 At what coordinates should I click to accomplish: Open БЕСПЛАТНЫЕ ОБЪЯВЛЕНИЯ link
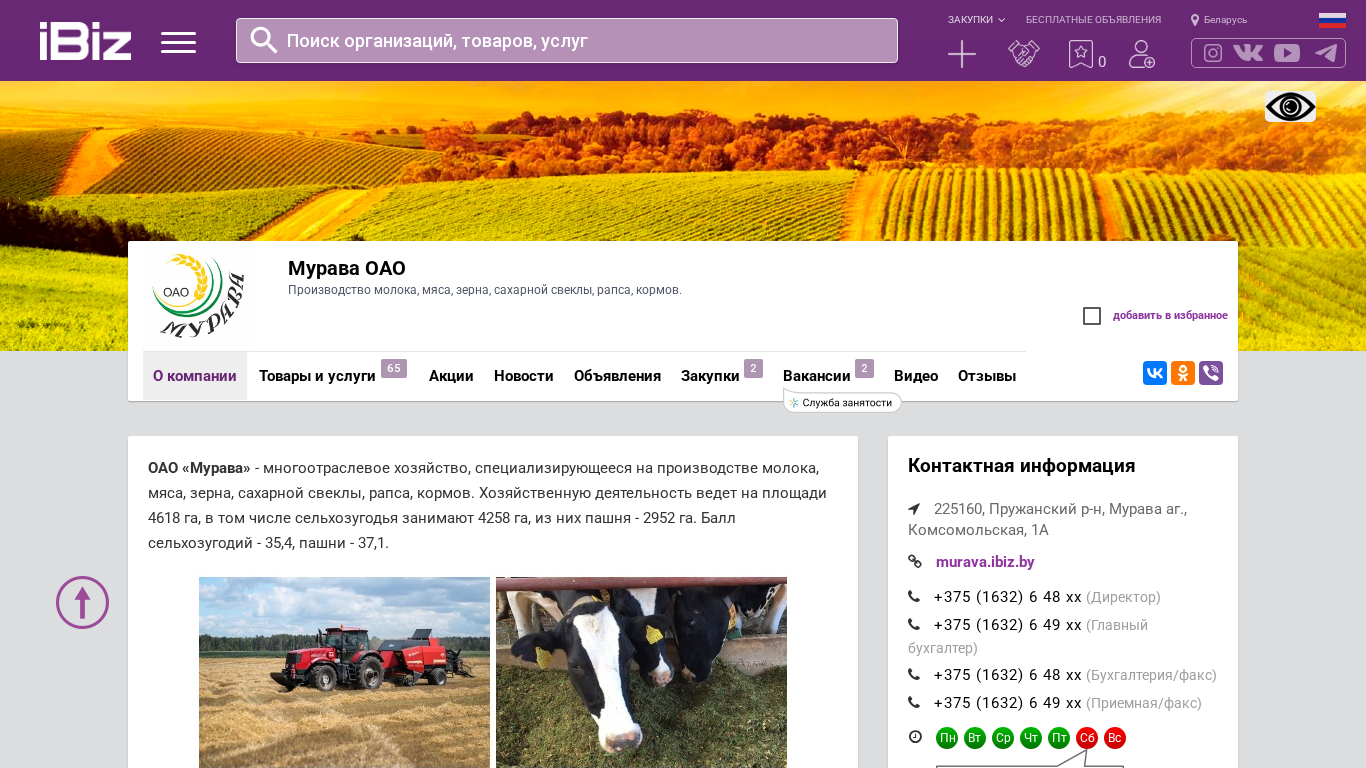point(1093,20)
